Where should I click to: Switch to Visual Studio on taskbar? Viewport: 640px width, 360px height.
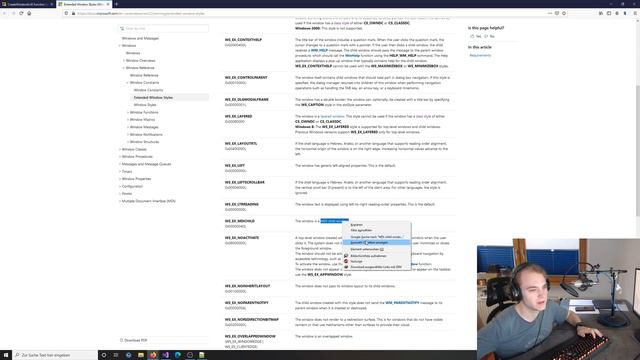165,355
